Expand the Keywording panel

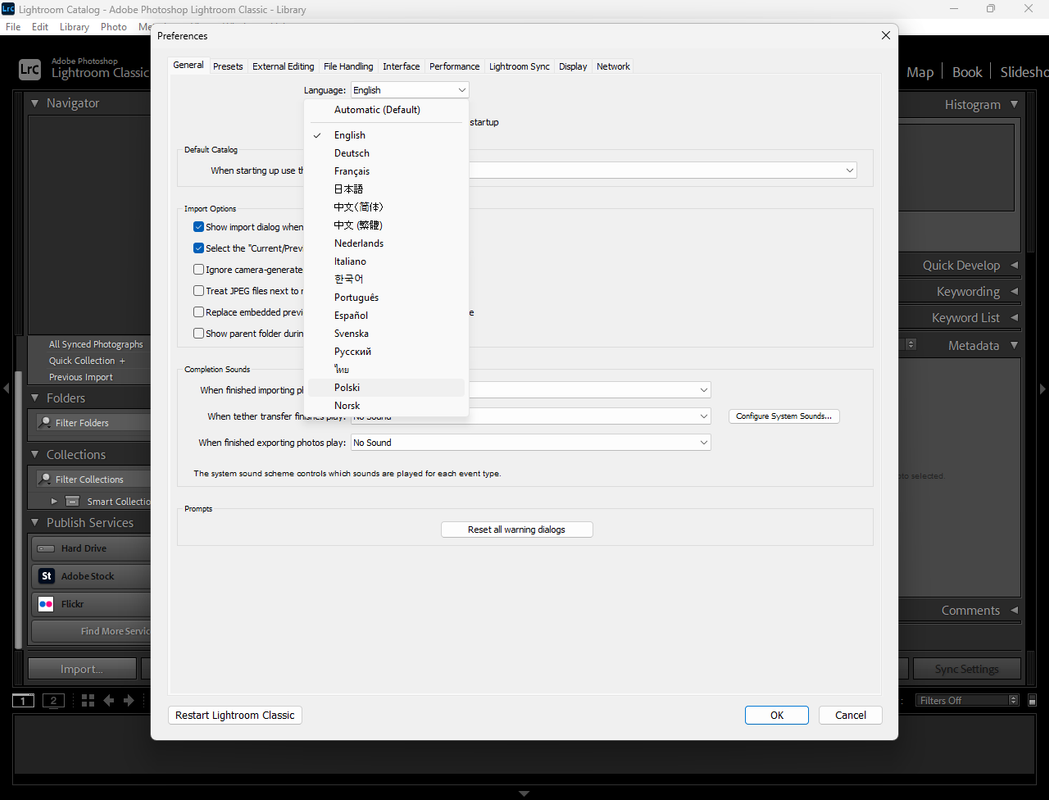1014,291
